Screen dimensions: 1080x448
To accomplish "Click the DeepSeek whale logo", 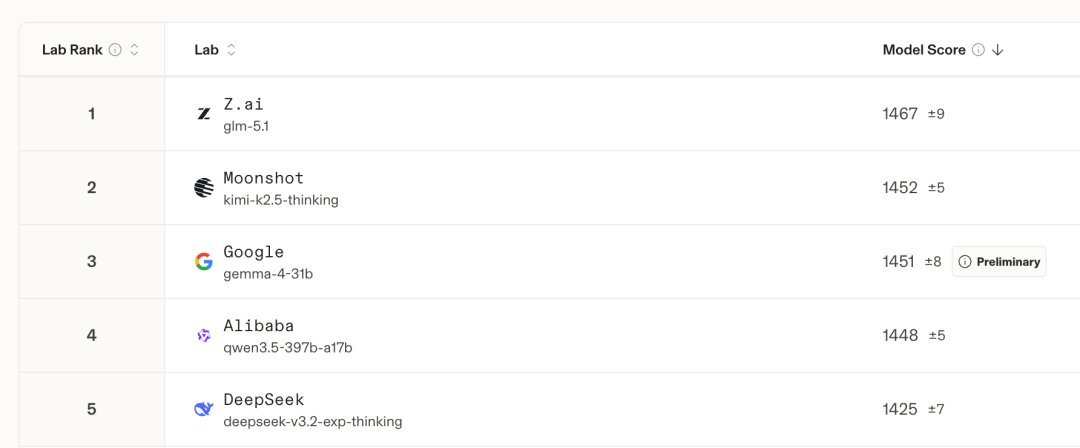I will 204,409.
